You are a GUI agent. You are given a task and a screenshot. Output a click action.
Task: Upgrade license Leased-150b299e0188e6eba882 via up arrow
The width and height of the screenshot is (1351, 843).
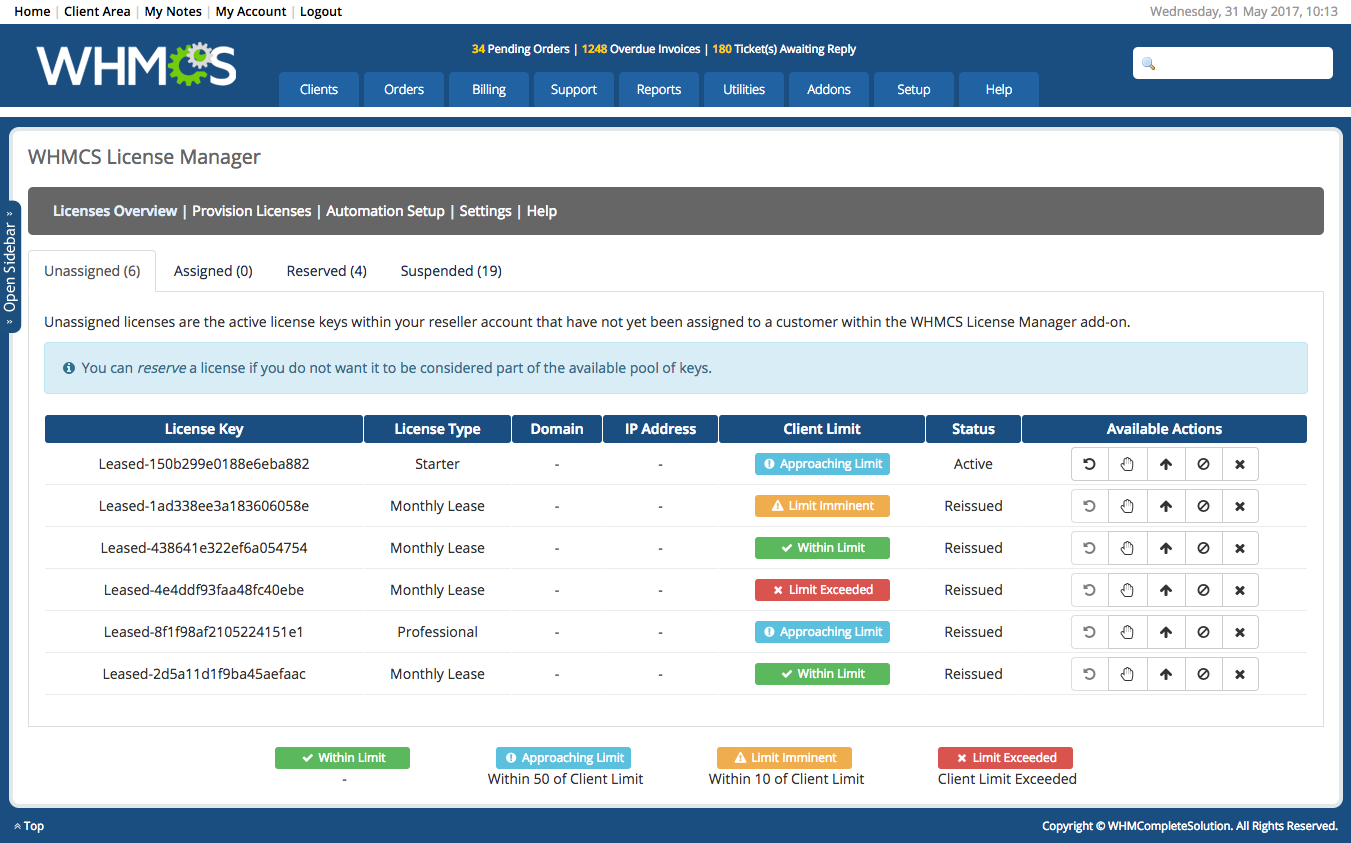[1165, 464]
